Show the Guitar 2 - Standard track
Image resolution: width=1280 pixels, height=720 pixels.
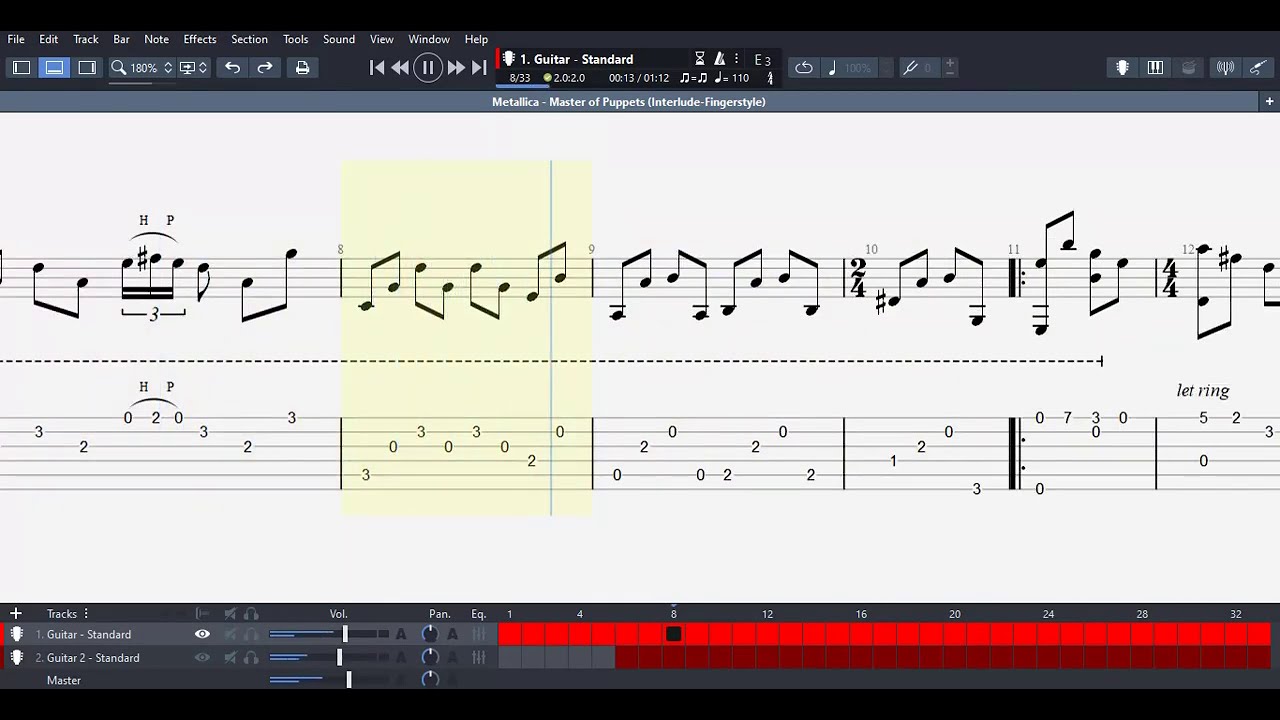(x=202, y=658)
